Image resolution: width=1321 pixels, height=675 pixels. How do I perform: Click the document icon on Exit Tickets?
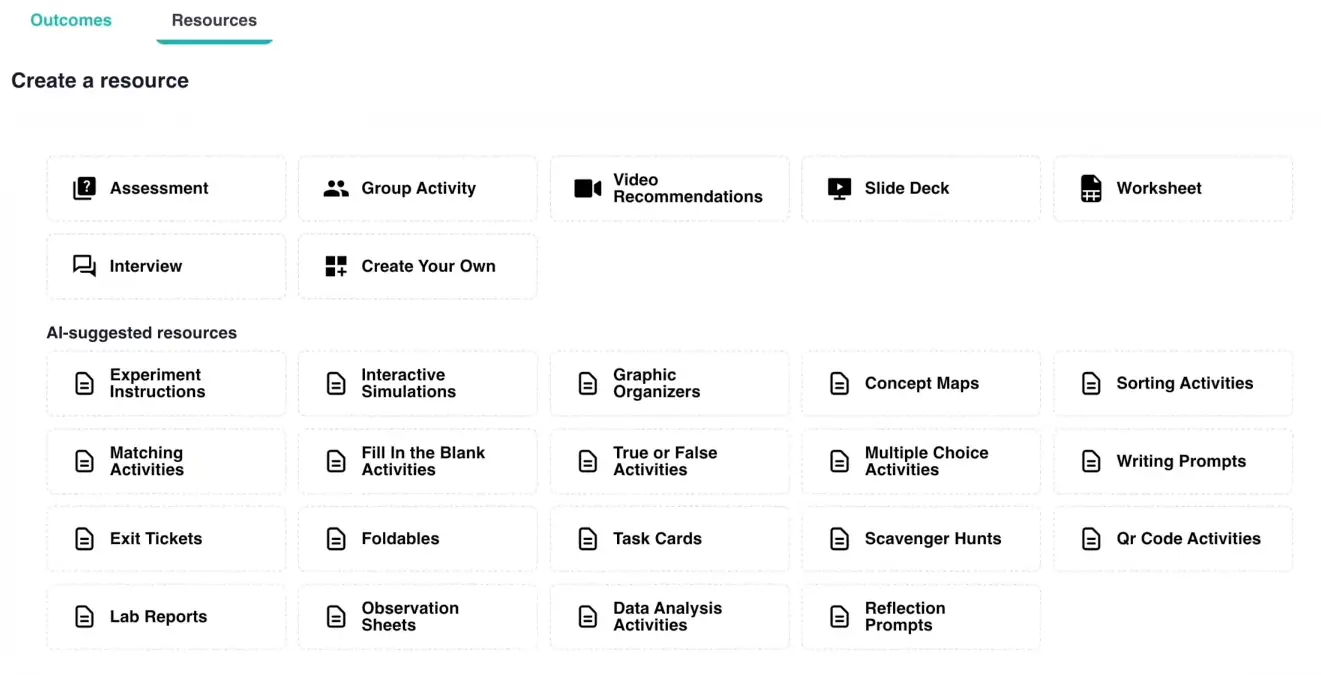point(84,538)
